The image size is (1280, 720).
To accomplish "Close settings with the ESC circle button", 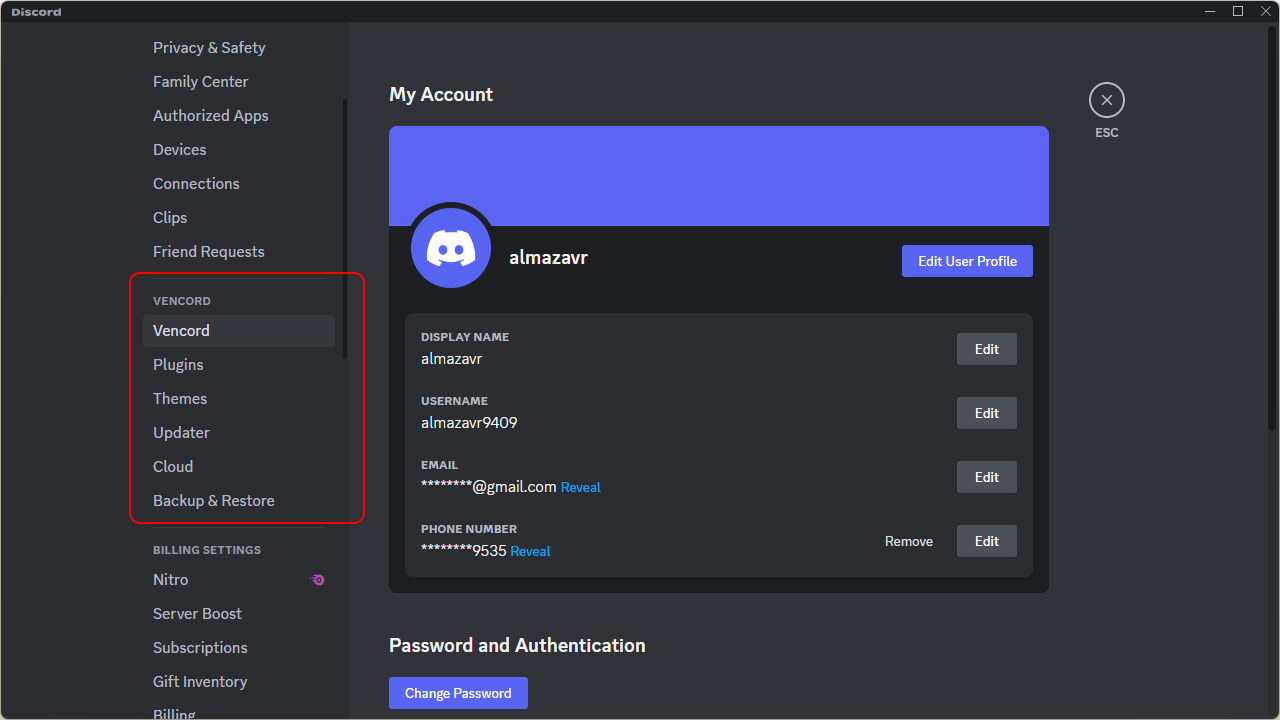I will tap(1106, 100).
